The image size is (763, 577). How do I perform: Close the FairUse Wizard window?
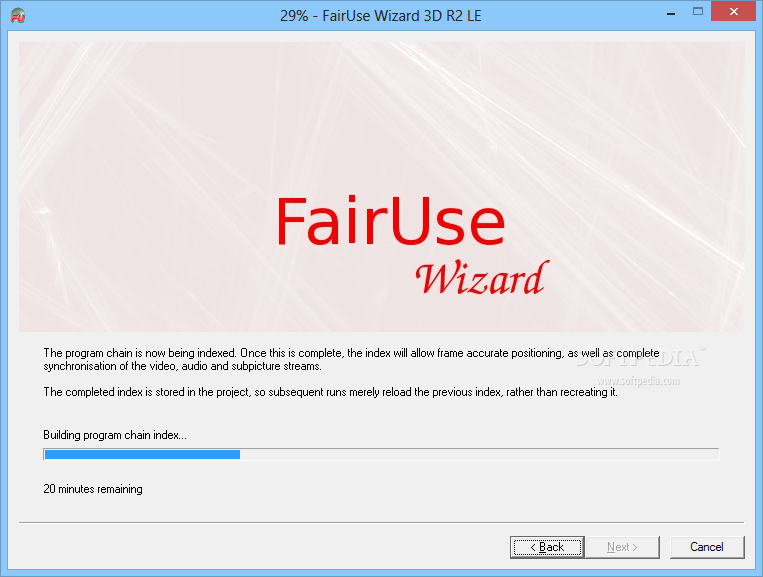[x=734, y=12]
